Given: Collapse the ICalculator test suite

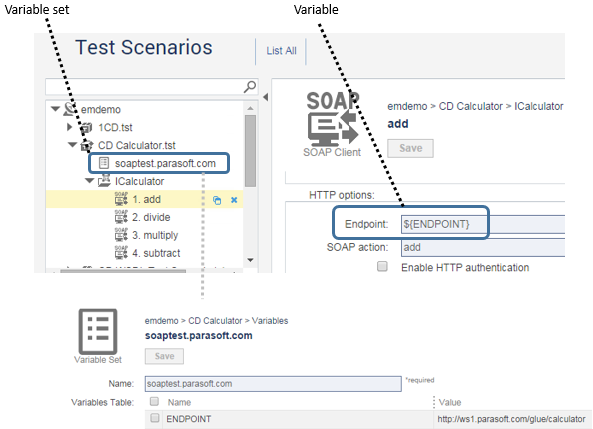Looking at the screenshot, I should coord(89,180).
